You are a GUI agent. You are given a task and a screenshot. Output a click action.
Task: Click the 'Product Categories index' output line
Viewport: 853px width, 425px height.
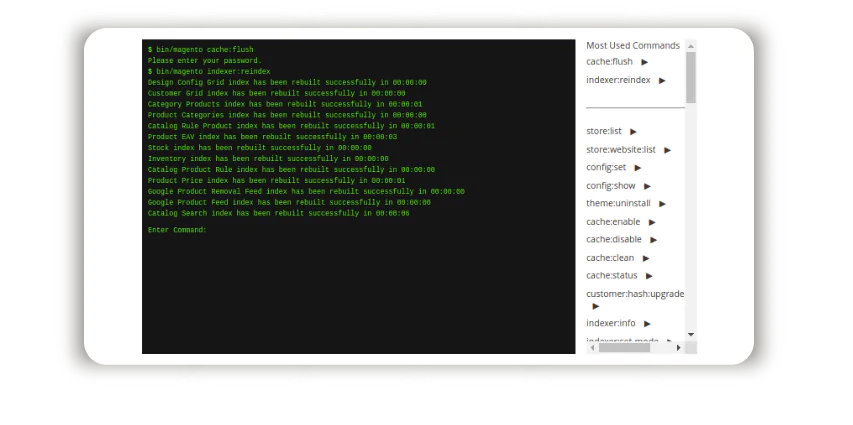(x=287, y=115)
